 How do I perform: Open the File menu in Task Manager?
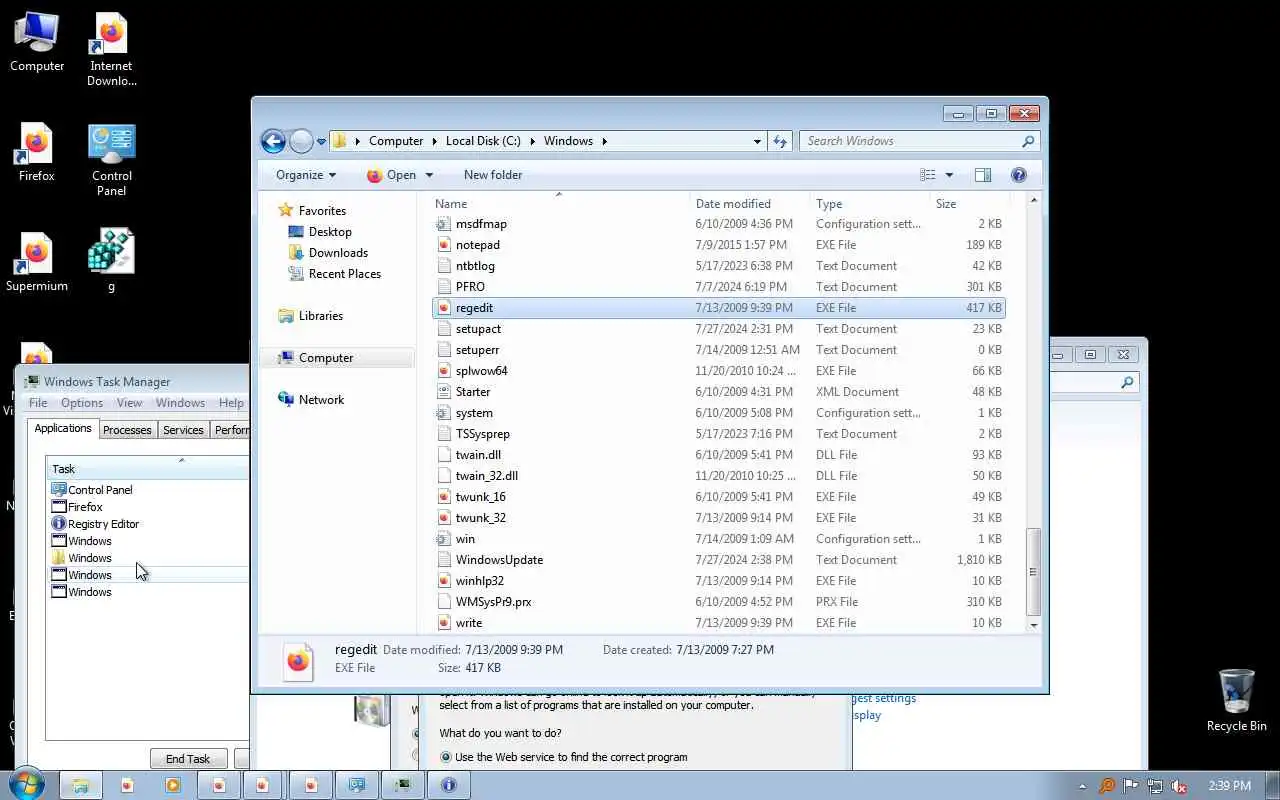38,403
